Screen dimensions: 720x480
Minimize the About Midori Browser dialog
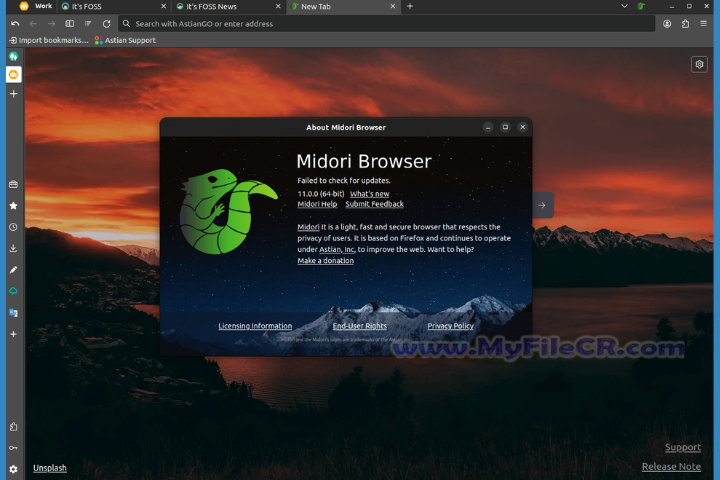tap(488, 127)
